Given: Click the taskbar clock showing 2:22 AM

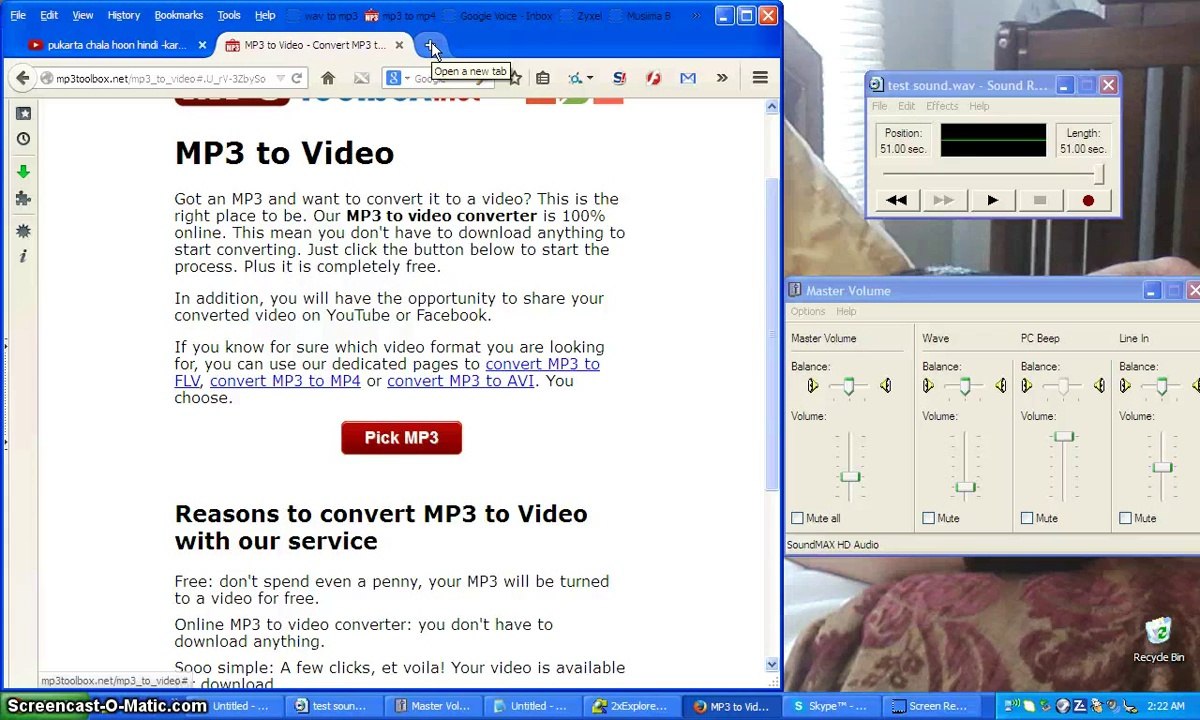Looking at the screenshot, I should [x=1166, y=706].
